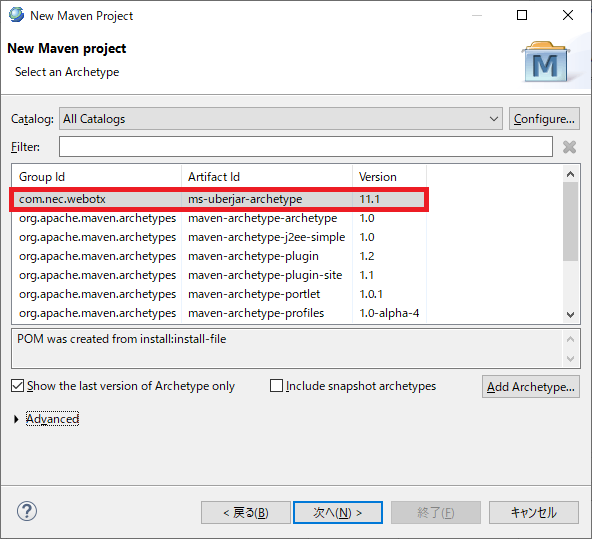Sort by the Version column header

tap(389, 177)
